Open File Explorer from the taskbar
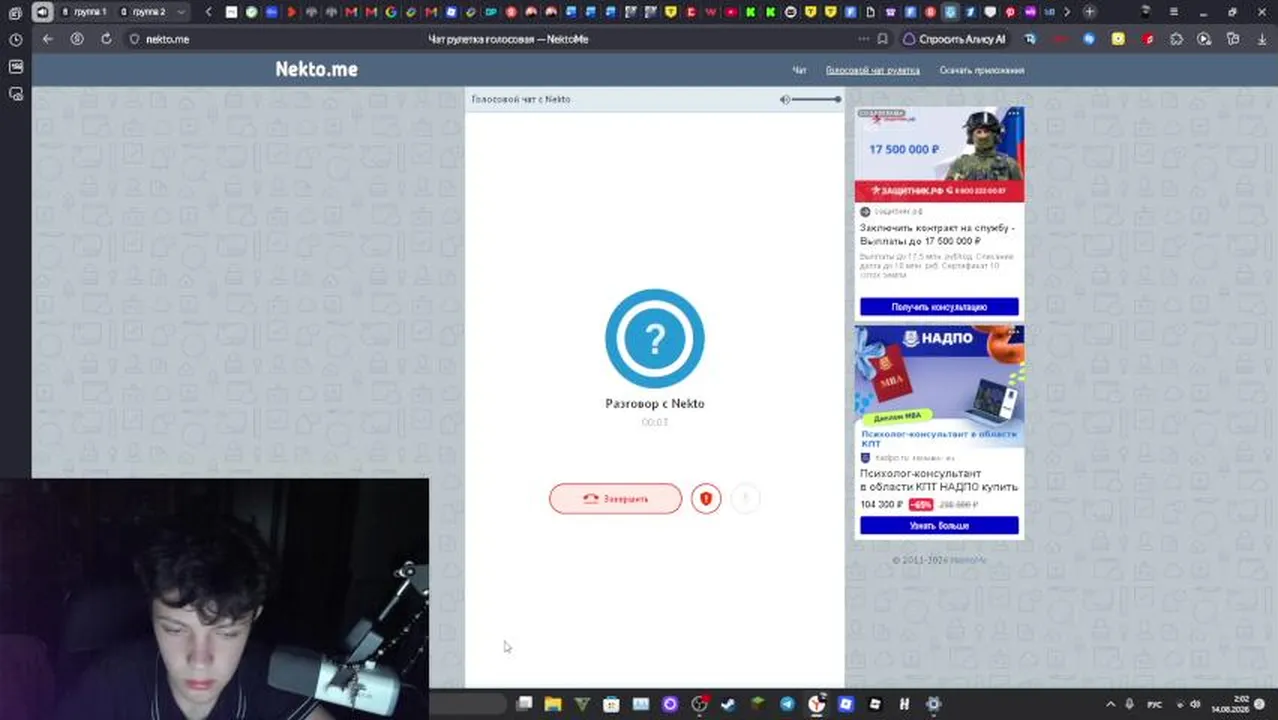The height and width of the screenshot is (720, 1278). [x=552, y=704]
